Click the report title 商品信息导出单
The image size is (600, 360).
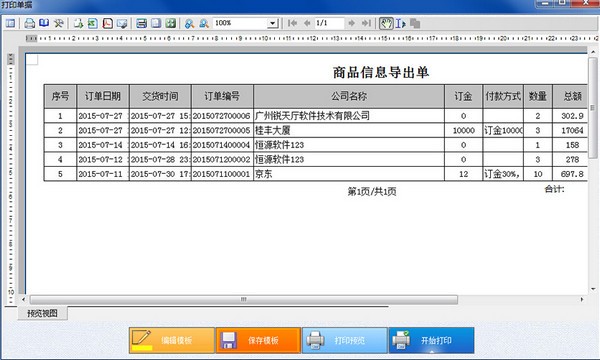[381, 72]
